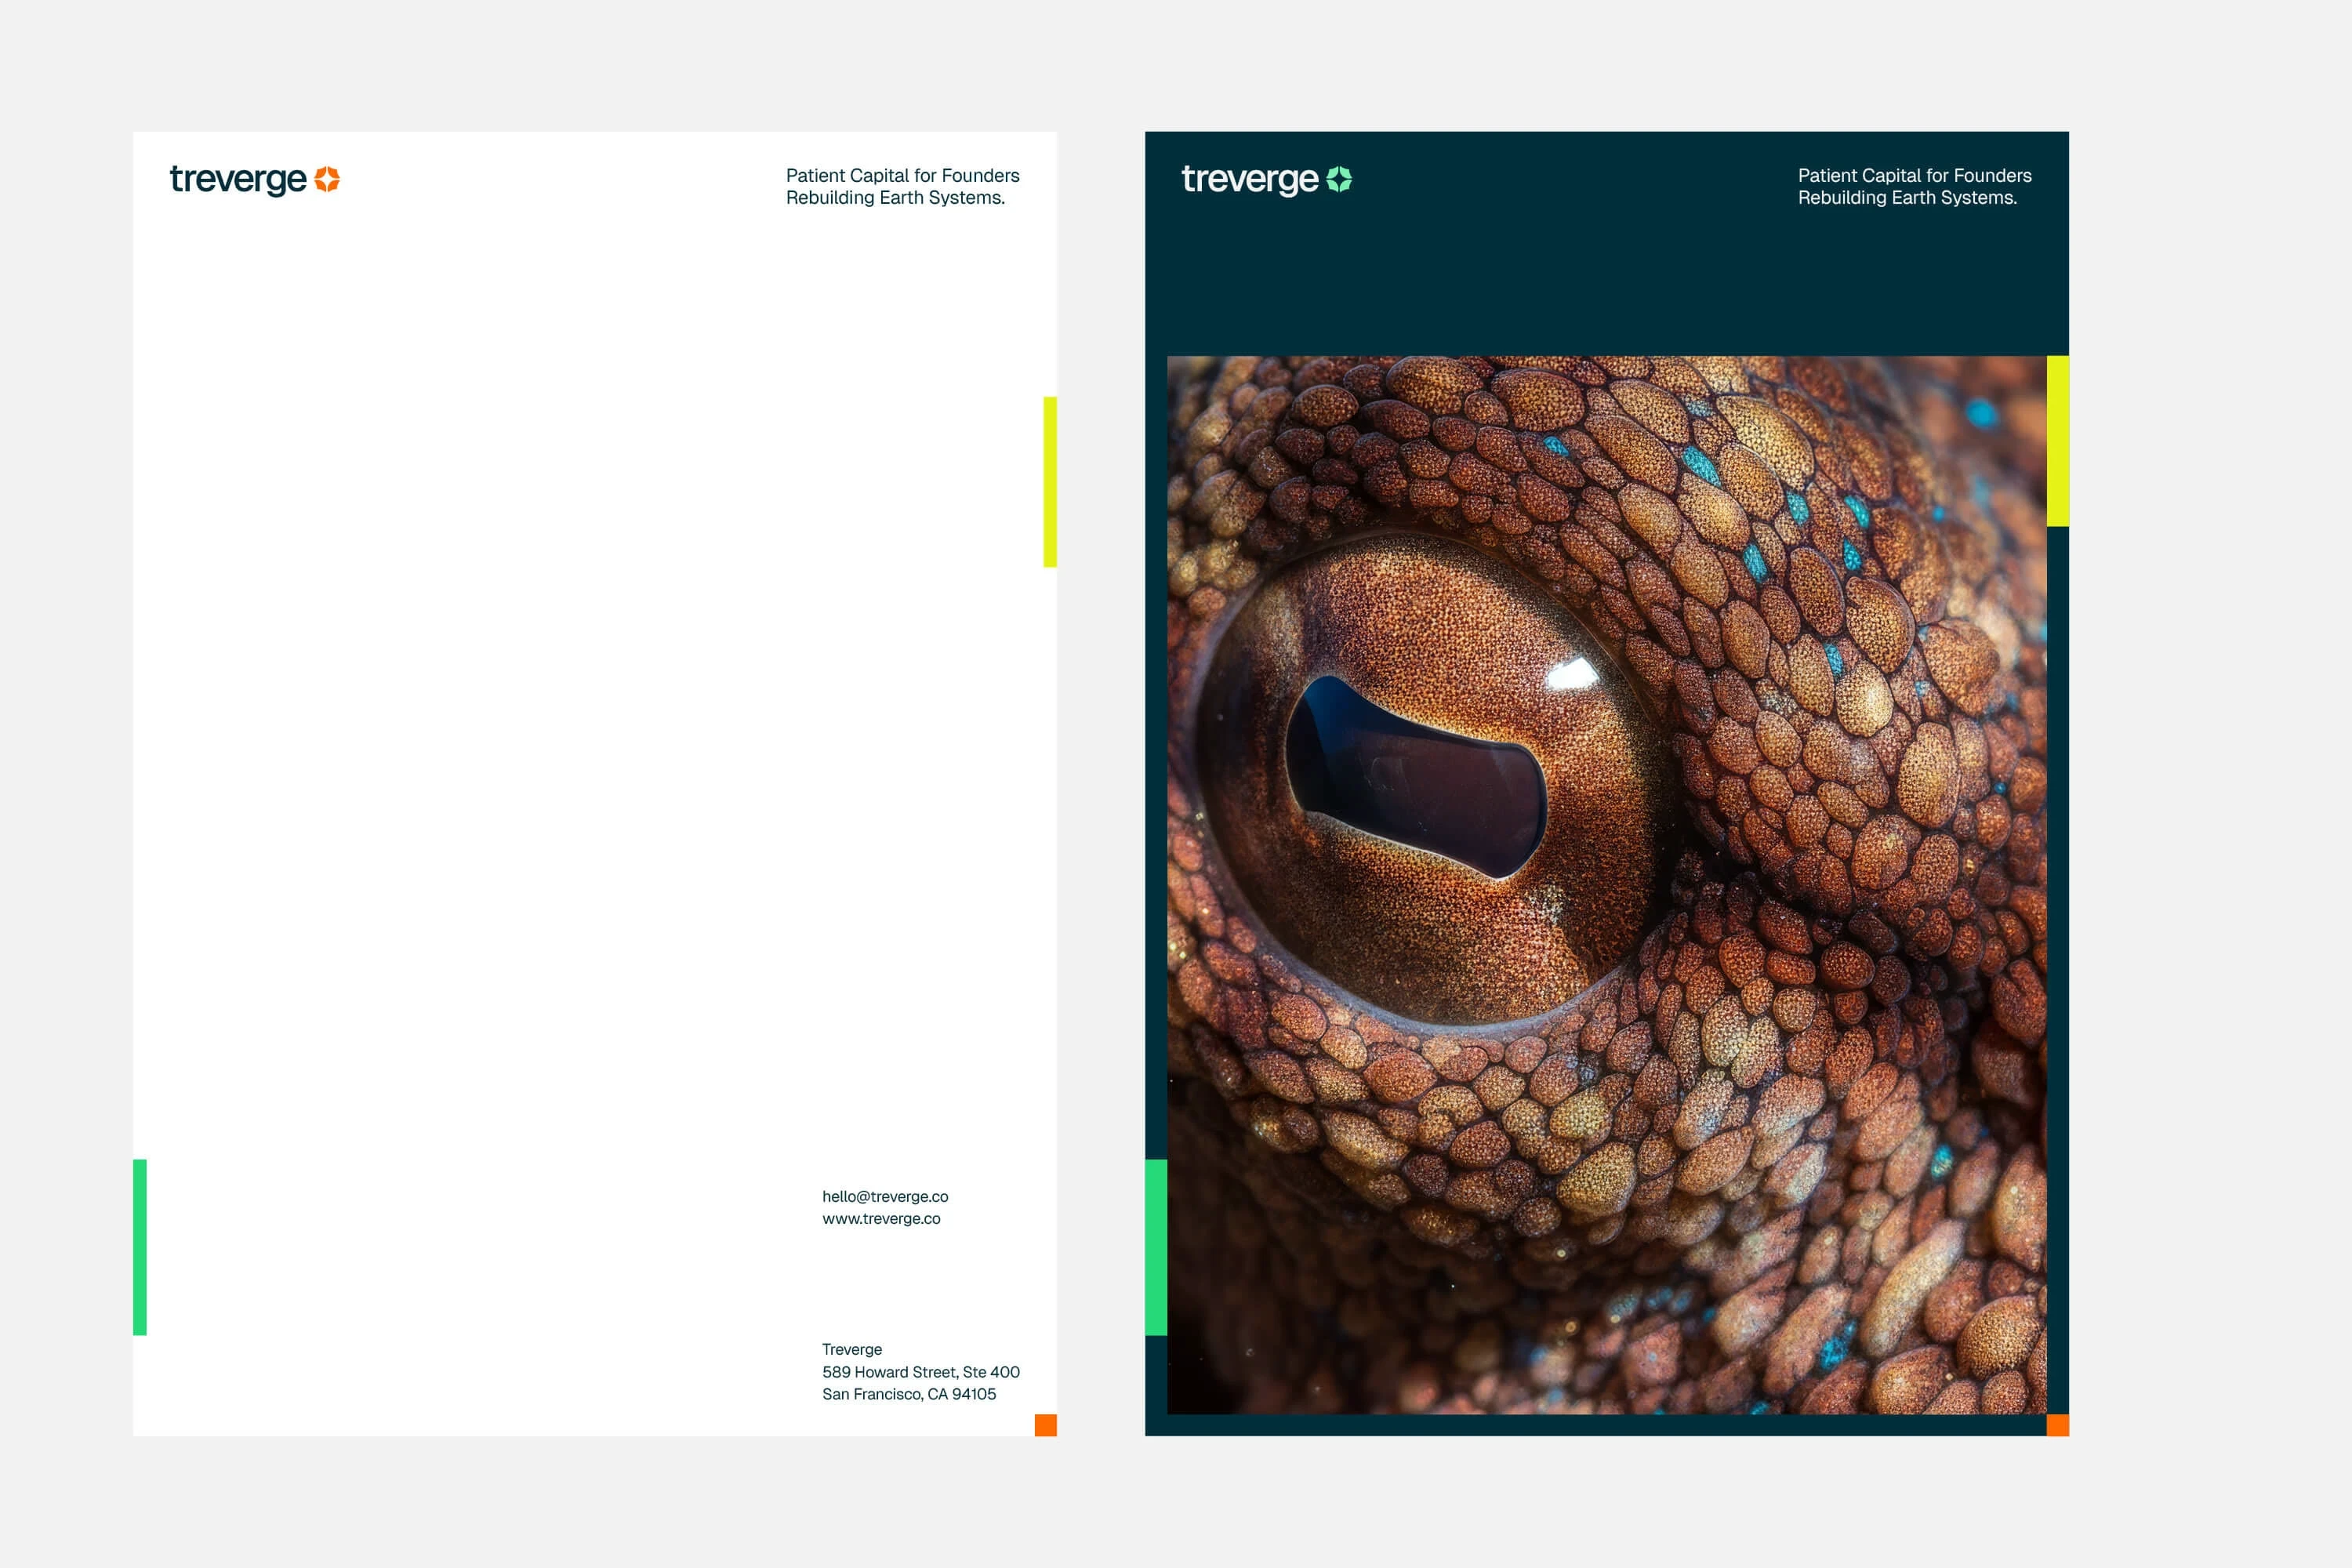The height and width of the screenshot is (1568, 2352).
Task: Click the green Treverge star logo icon
Action: point(1339,179)
